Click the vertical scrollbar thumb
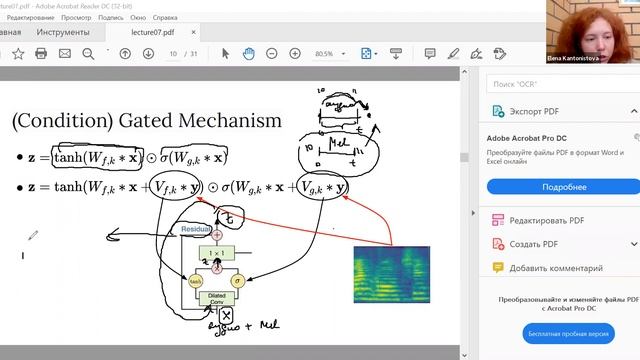640x360 pixels. (x=464, y=157)
